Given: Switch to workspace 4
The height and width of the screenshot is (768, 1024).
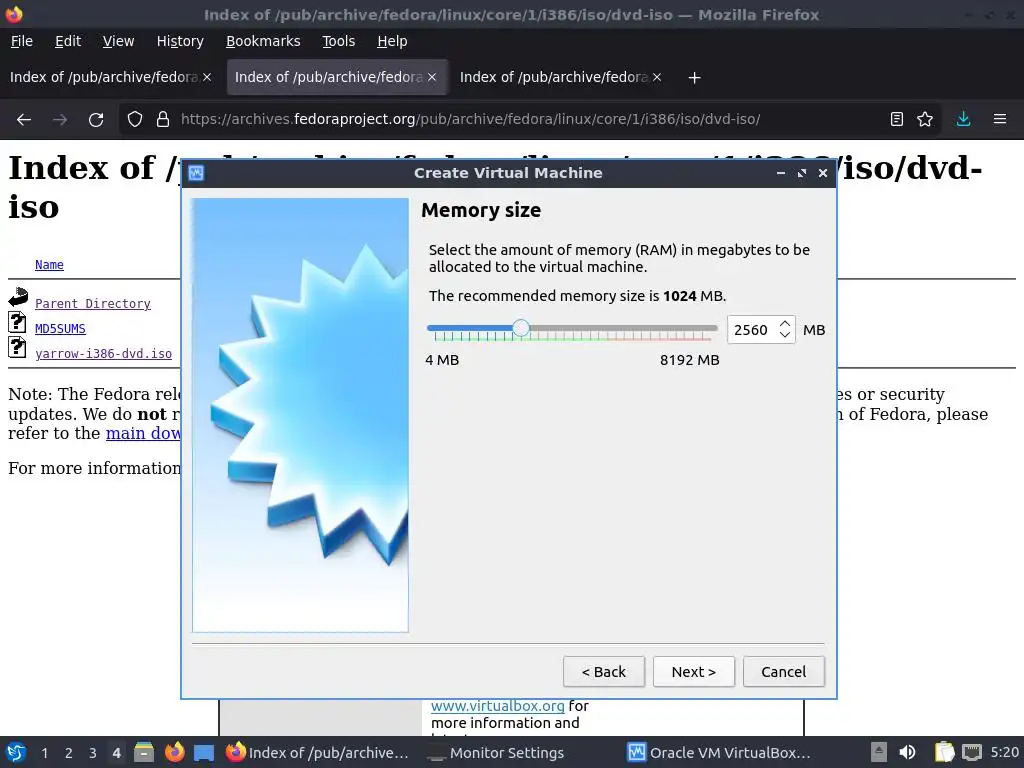Looking at the screenshot, I should 116,753.
